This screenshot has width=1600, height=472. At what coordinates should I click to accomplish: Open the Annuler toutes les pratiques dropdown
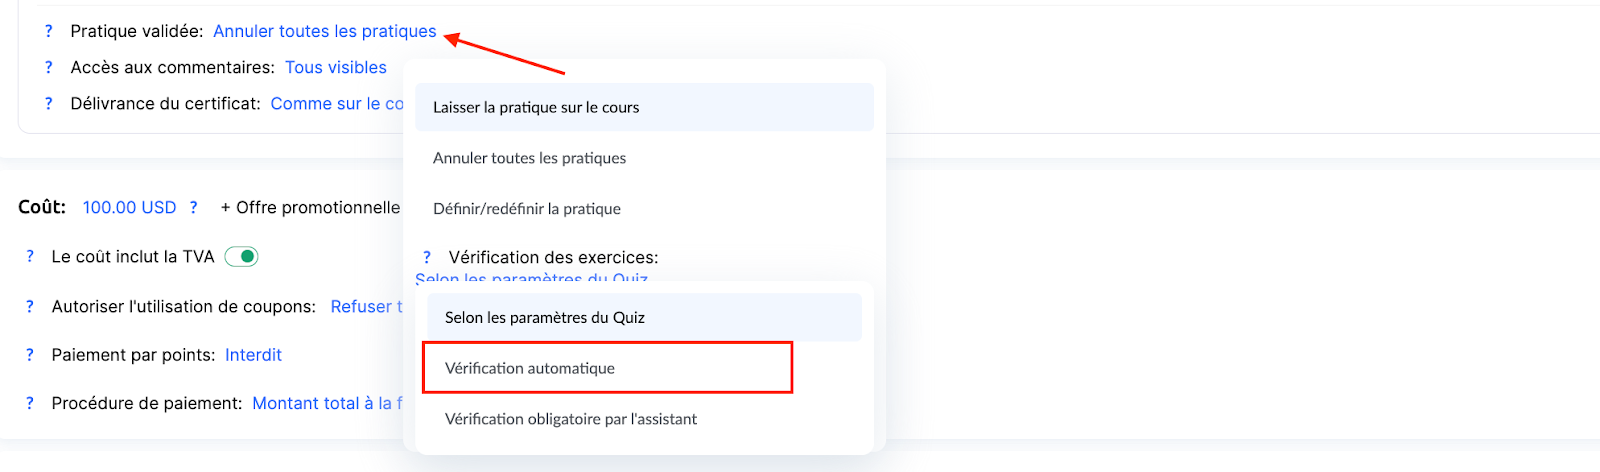tap(324, 32)
